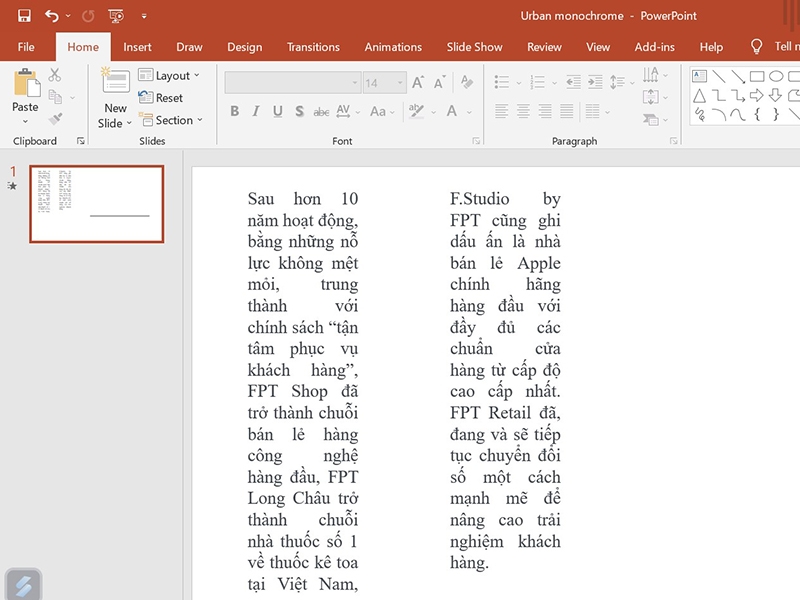Click the Cut scissors icon
This screenshot has width=800, height=600.
point(55,75)
